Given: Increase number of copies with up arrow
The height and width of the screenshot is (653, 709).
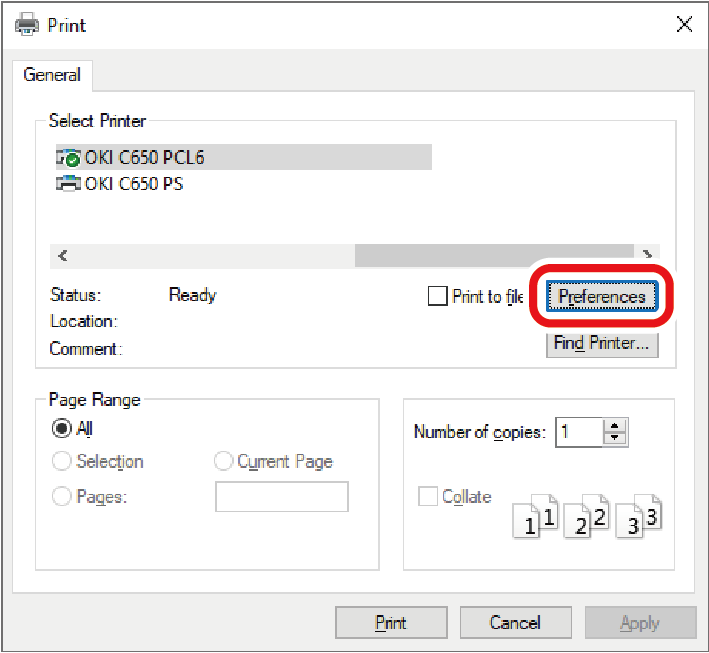Looking at the screenshot, I should tap(616, 426).
